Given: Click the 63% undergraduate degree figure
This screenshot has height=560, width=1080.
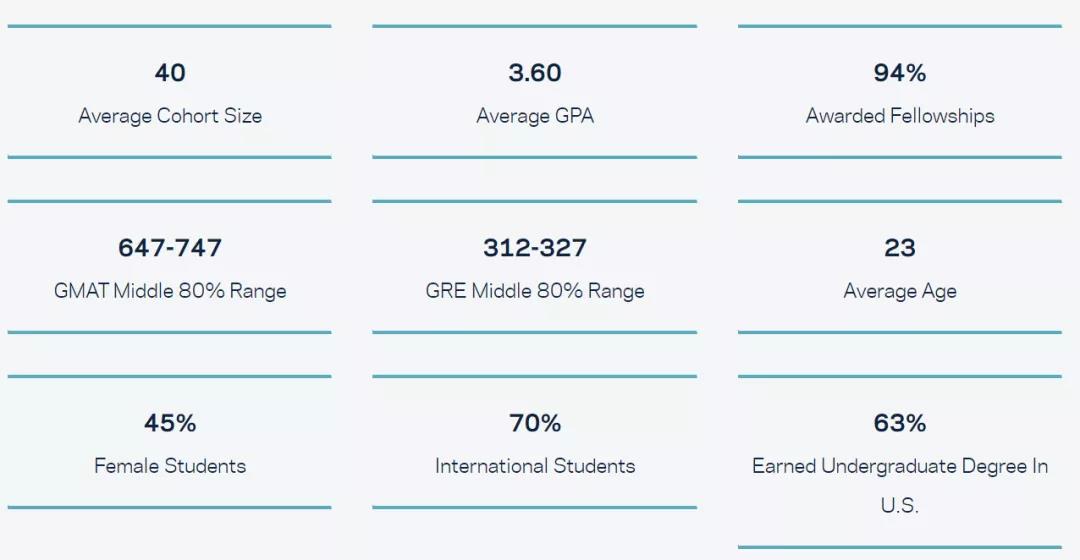Looking at the screenshot, I should tap(900, 423).
